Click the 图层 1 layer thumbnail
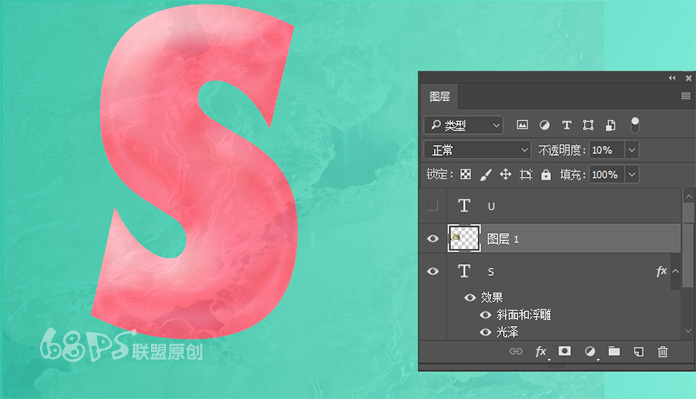Viewport: 696px width, 399px height. coord(464,238)
